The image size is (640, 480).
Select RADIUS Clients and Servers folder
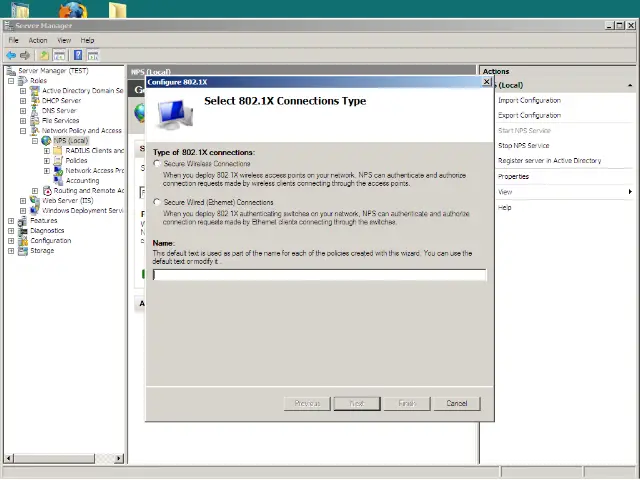[95, 151]
